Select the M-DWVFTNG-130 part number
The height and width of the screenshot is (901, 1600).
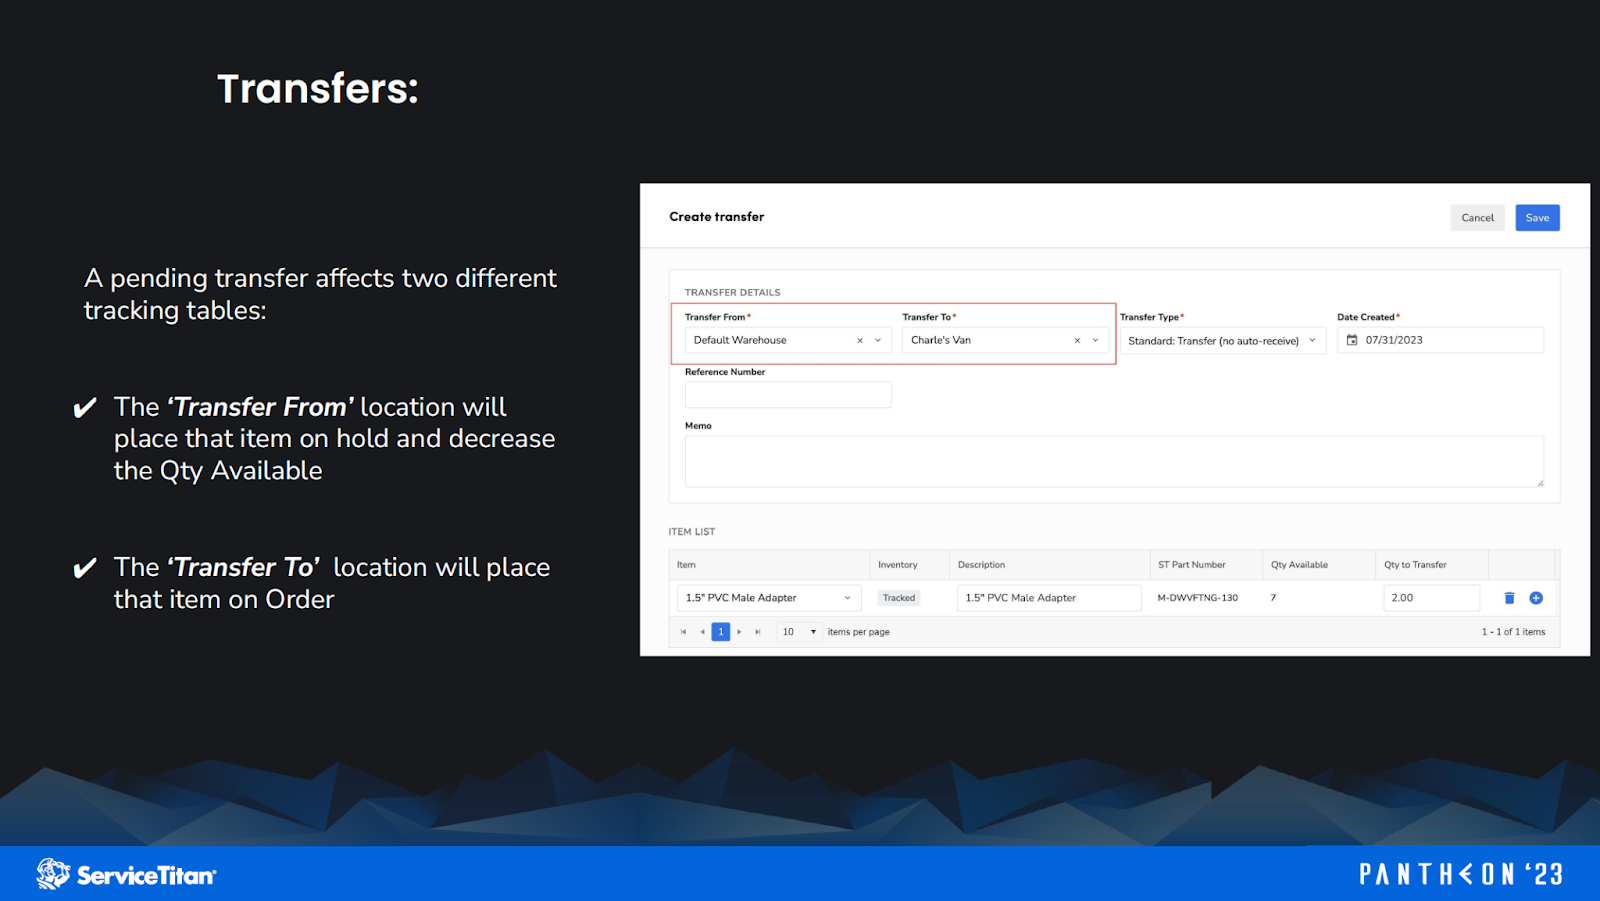1198,598
